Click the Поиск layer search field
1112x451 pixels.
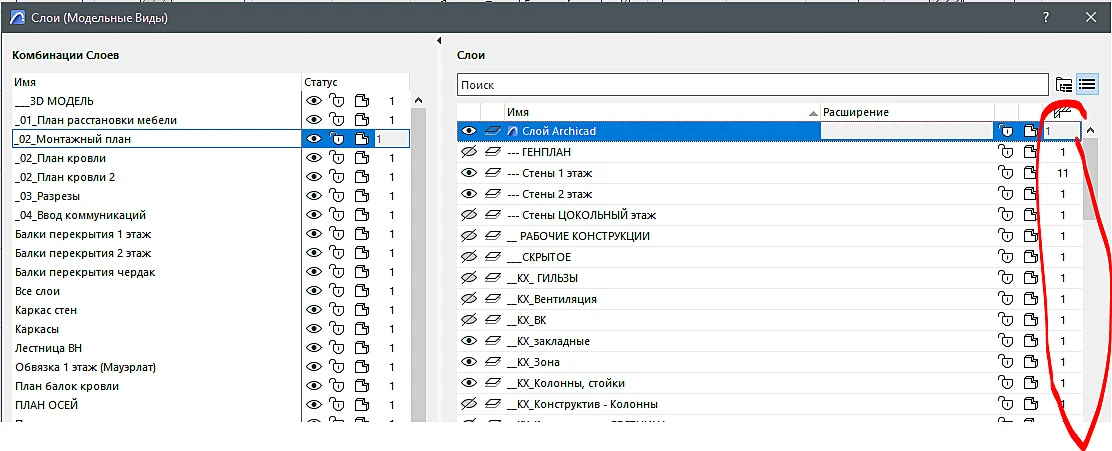753,85
